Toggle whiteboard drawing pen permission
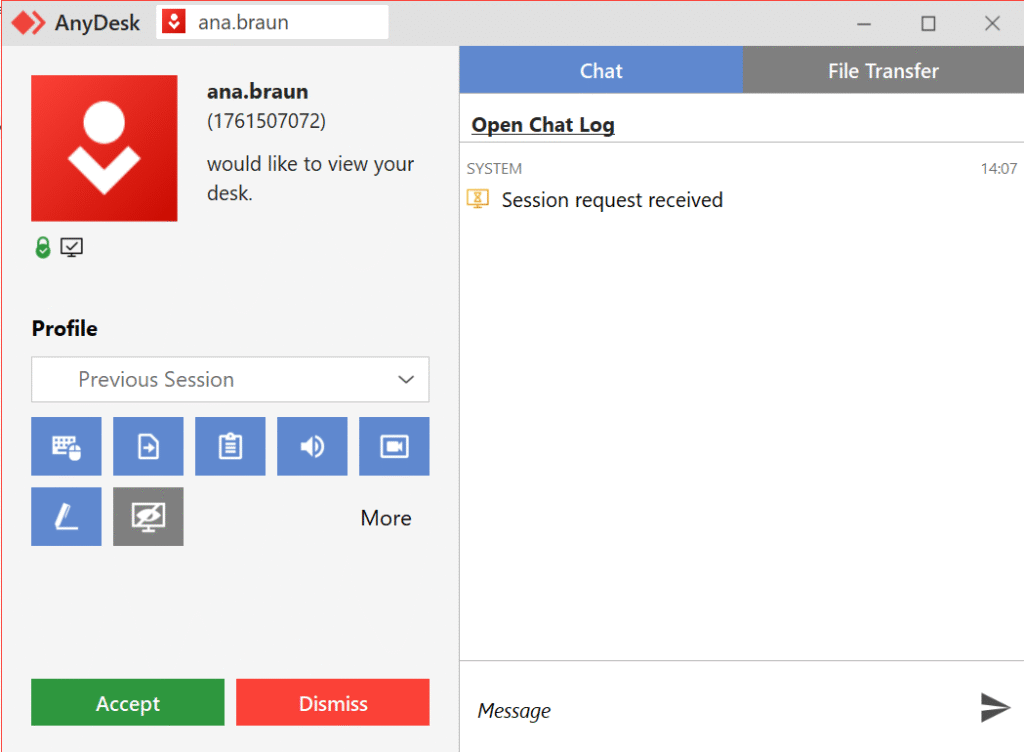 click(66, 516)
